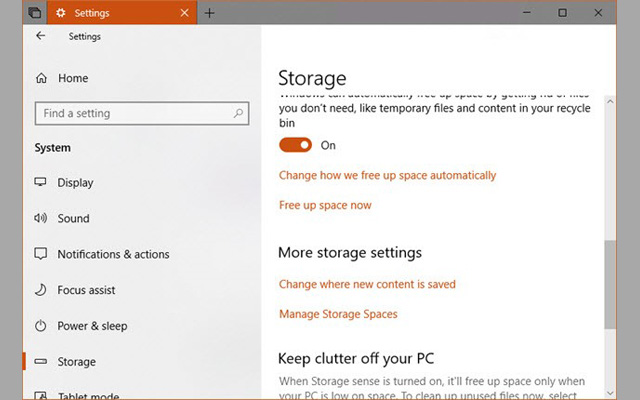
Task: Select the Sound speaker icon
Action: pyautogui.click(x=41, y=218)
